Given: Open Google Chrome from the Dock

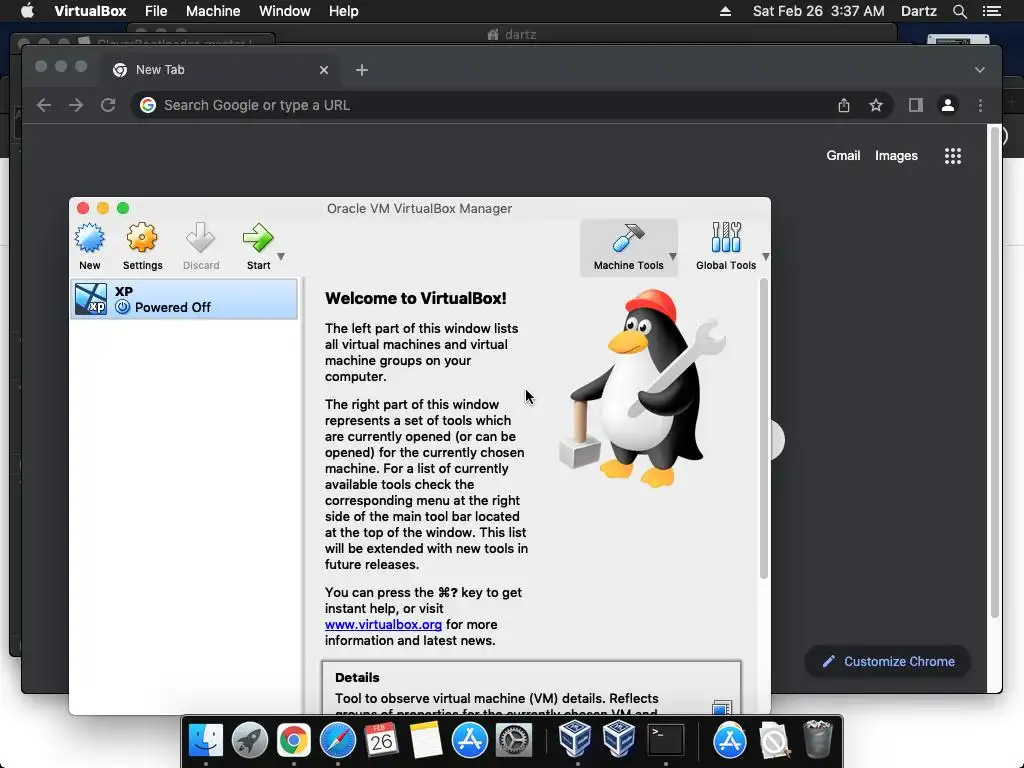Looking at the screenshot, I should coord(294,740).
